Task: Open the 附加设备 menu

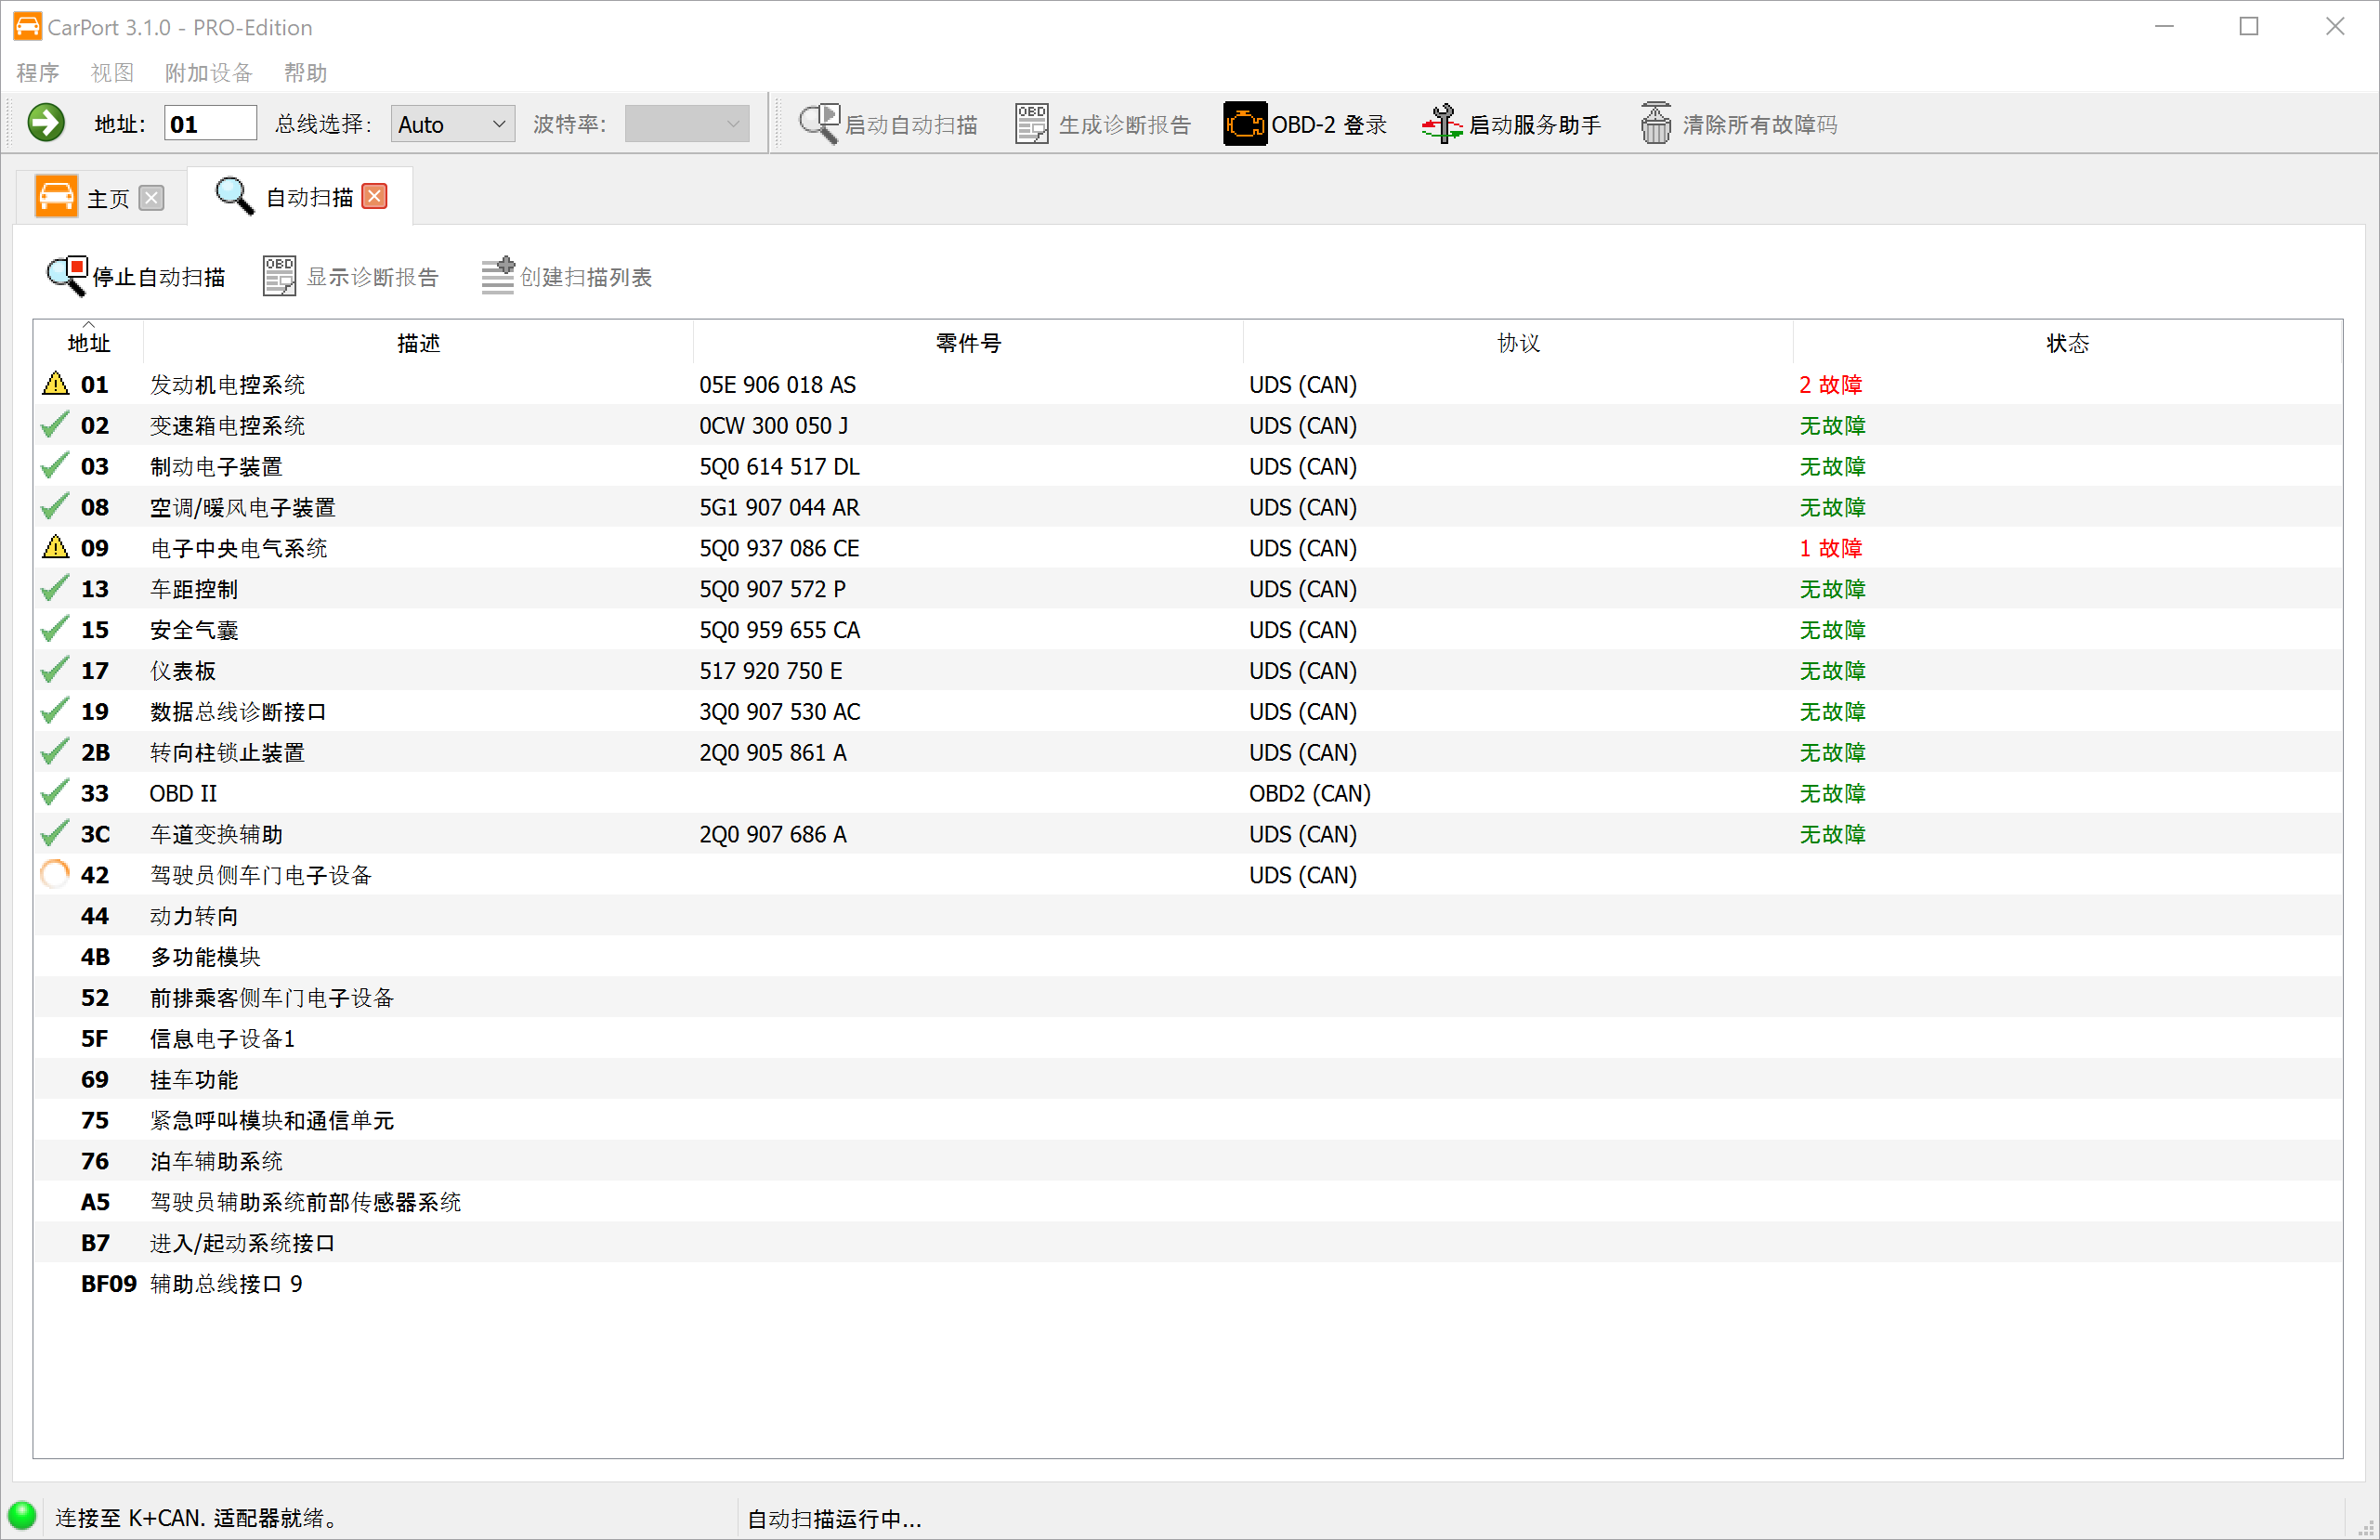Action: pyautogui.click(x=208, y=72)
